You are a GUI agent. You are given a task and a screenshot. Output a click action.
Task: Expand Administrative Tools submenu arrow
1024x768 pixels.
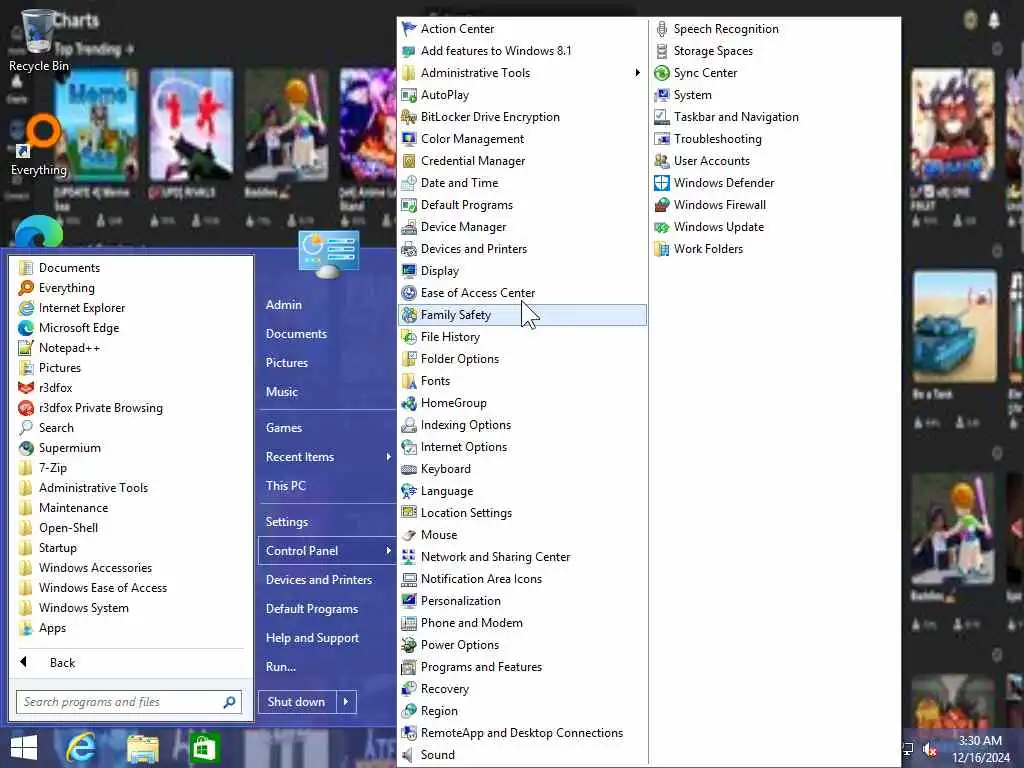click(637, 72)
